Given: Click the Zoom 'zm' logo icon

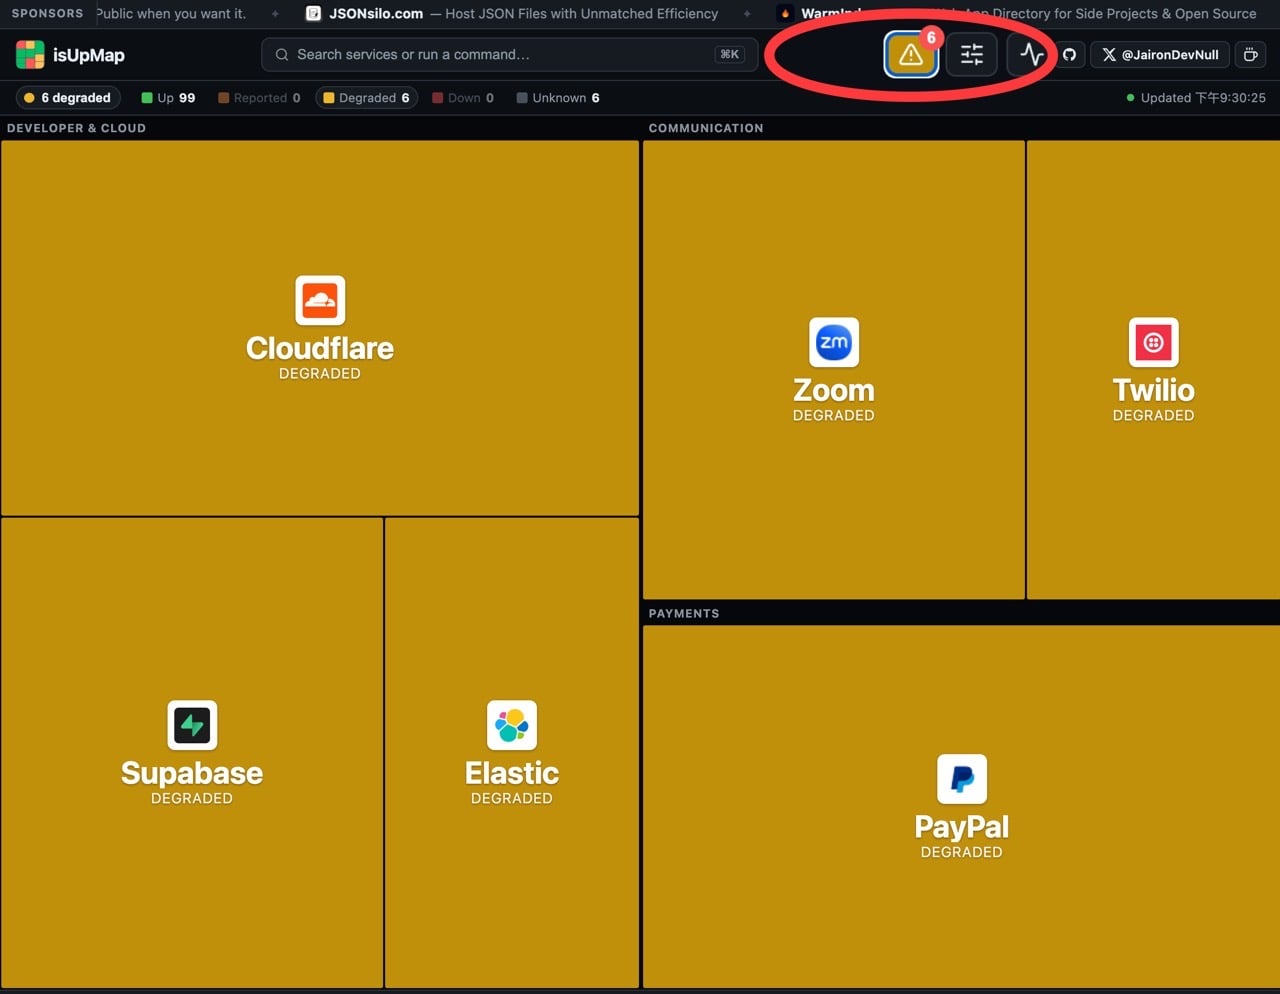Looking at the screenshot, I should [834, 342].
